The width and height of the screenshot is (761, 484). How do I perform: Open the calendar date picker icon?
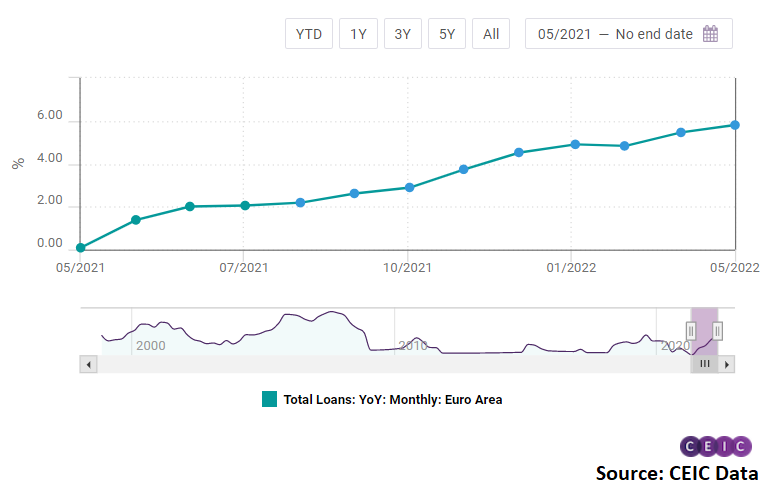pos(711,34)
